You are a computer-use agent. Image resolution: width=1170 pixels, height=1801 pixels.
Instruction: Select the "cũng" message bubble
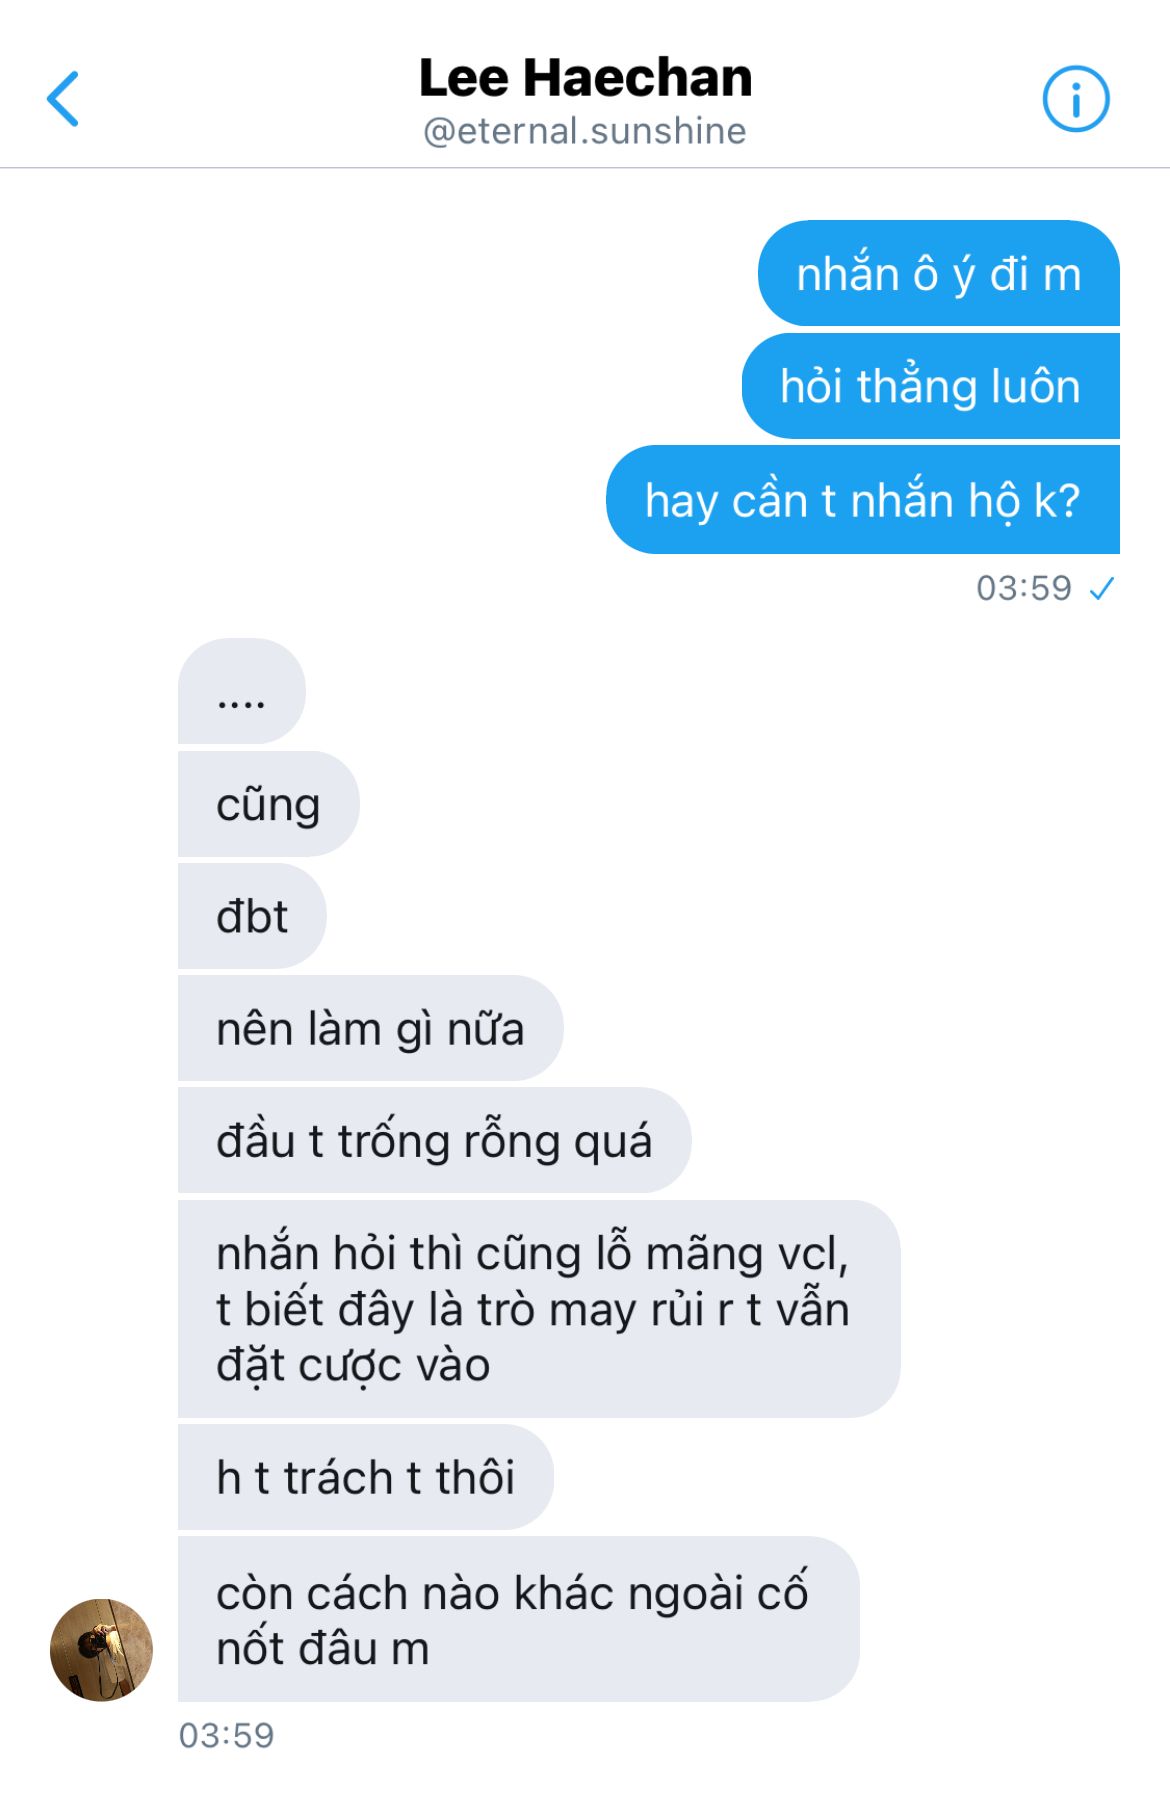pos(268,804)
